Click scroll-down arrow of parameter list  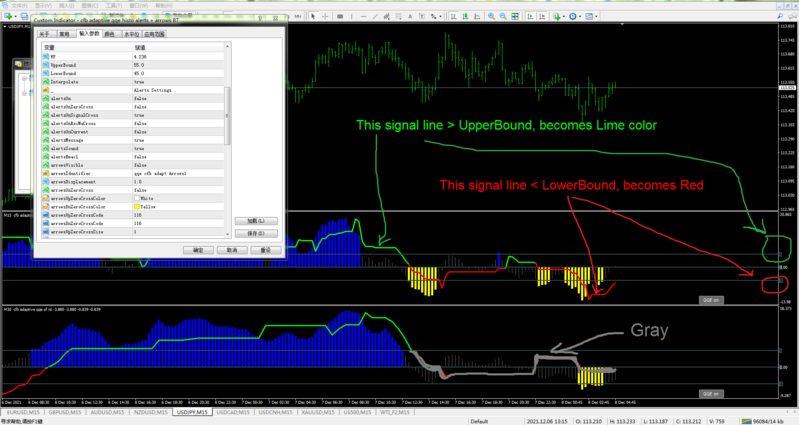tap(227, 234)
